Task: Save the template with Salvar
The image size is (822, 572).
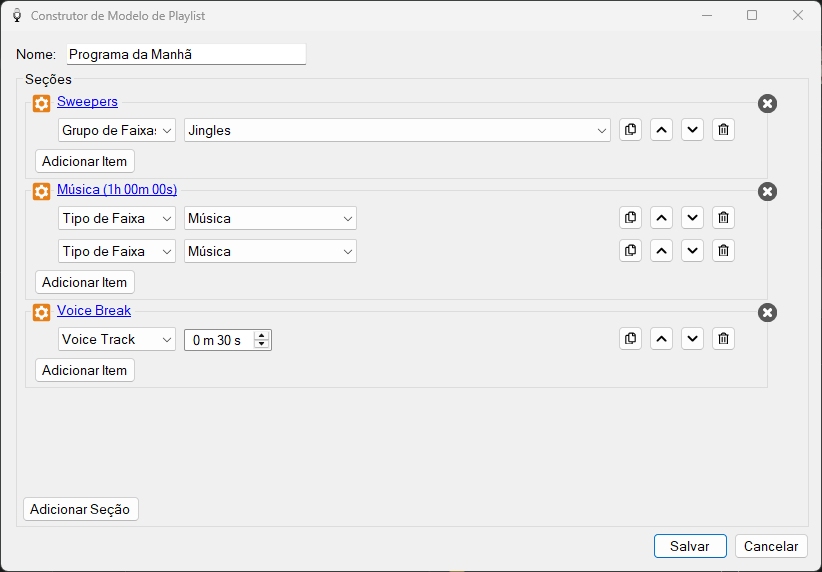Action: pyautogui.click(x=690, y=546)
